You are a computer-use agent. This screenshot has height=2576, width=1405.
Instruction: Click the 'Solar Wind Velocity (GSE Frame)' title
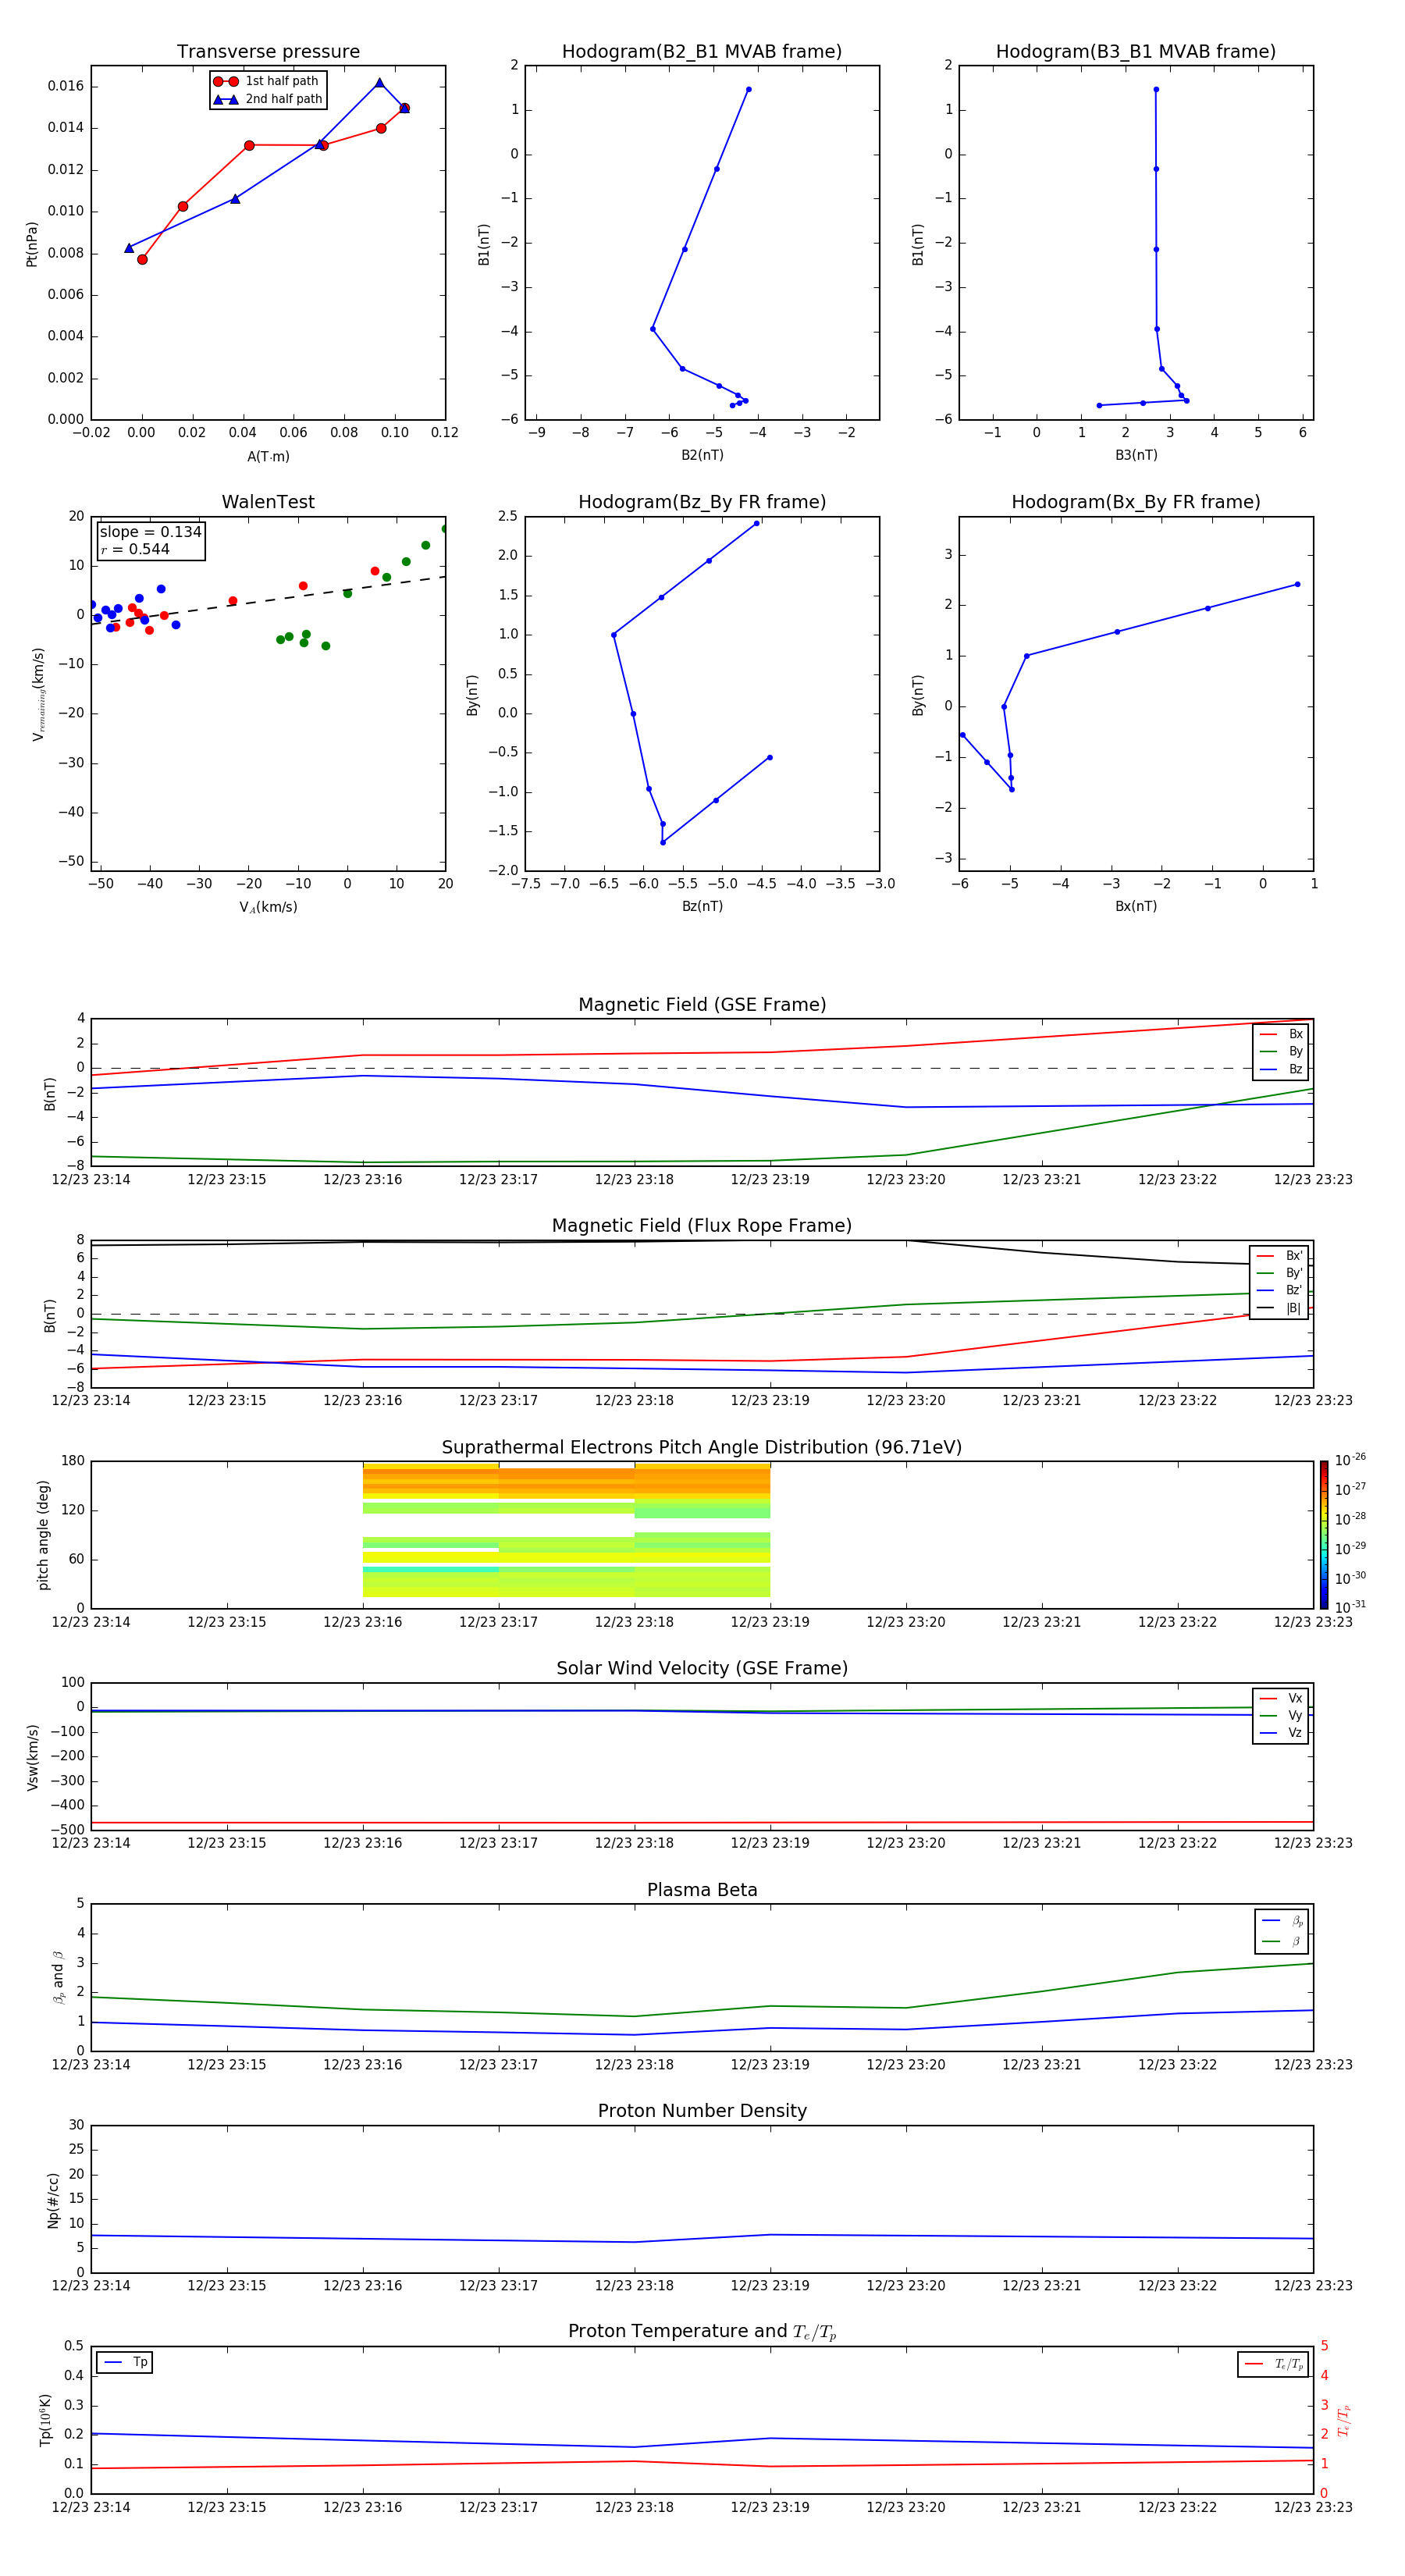pyautogui.click(x=702, y=1668)
